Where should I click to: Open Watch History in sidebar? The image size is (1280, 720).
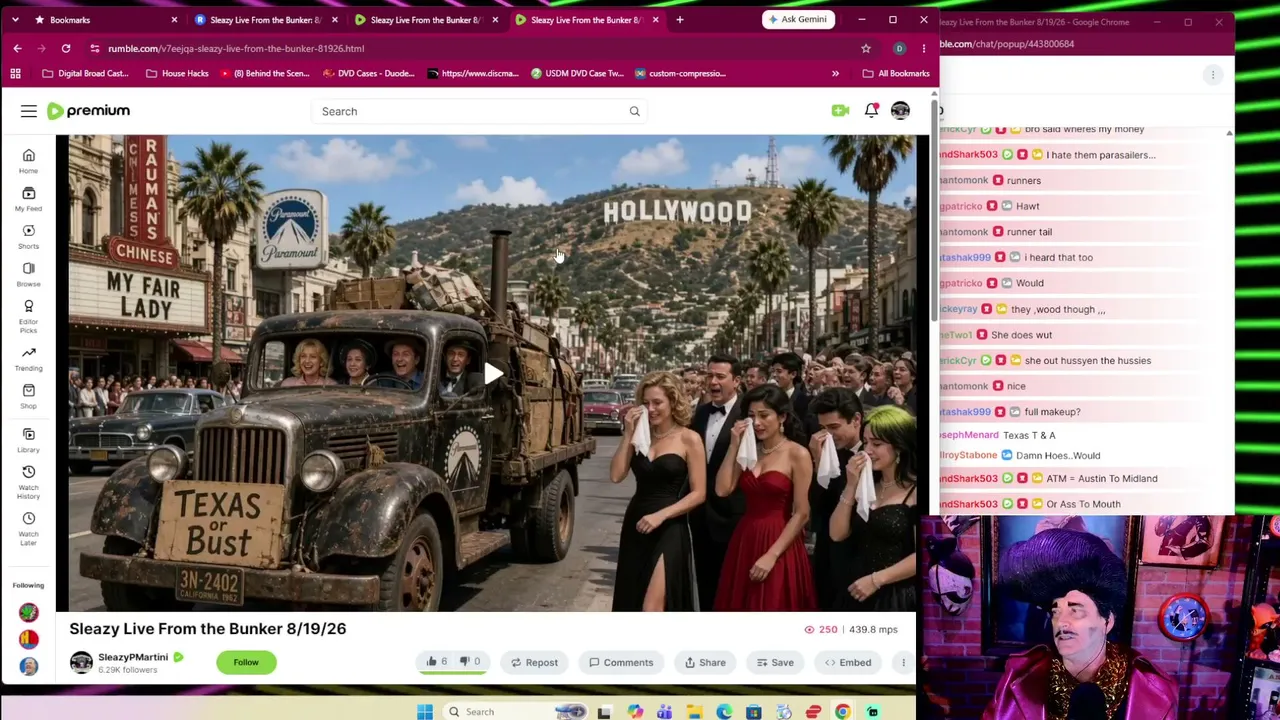[29, 482]
